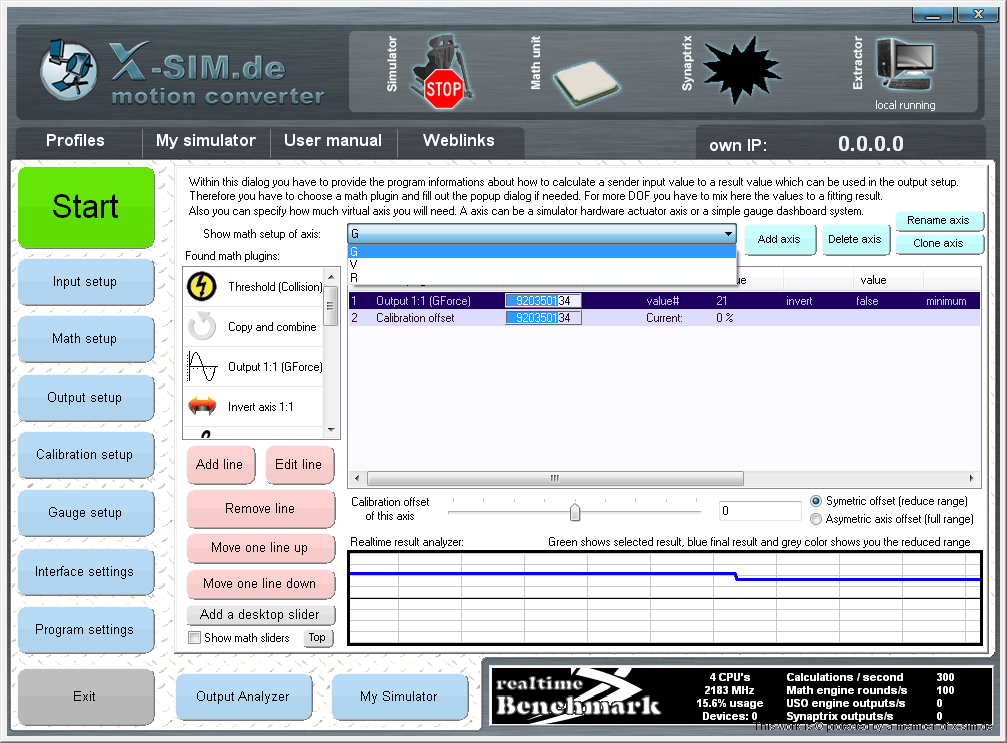Open the User manual menu
The height and width of the screenshot is (743, 1007).
[x=333, y=141]
